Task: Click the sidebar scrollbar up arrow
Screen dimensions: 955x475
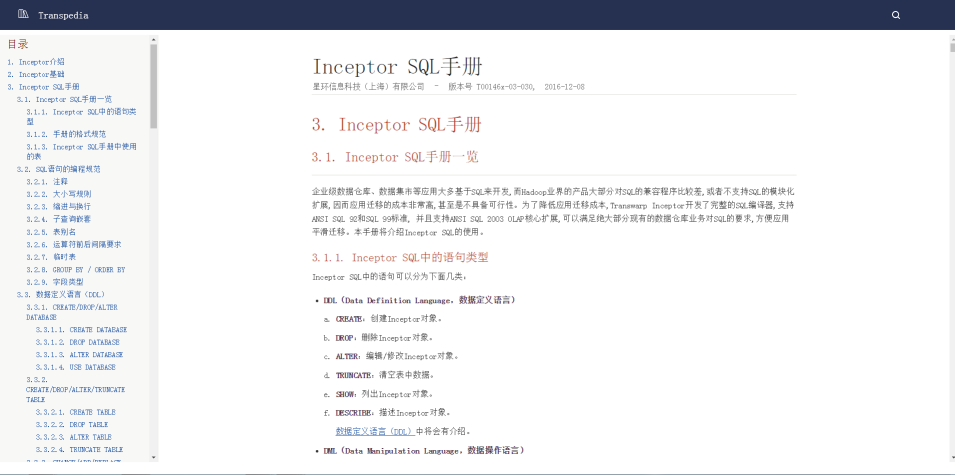Action: pyautogui.click(x=154, y=39)
